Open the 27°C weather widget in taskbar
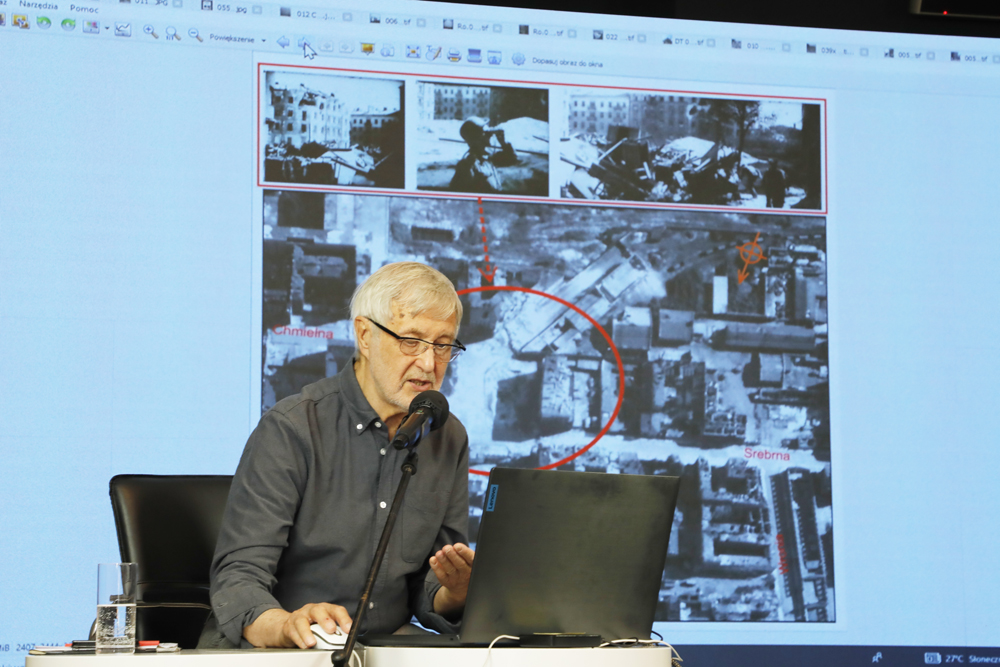The width and height of the screenshot is (1000, 667). [x=955, y=660]
